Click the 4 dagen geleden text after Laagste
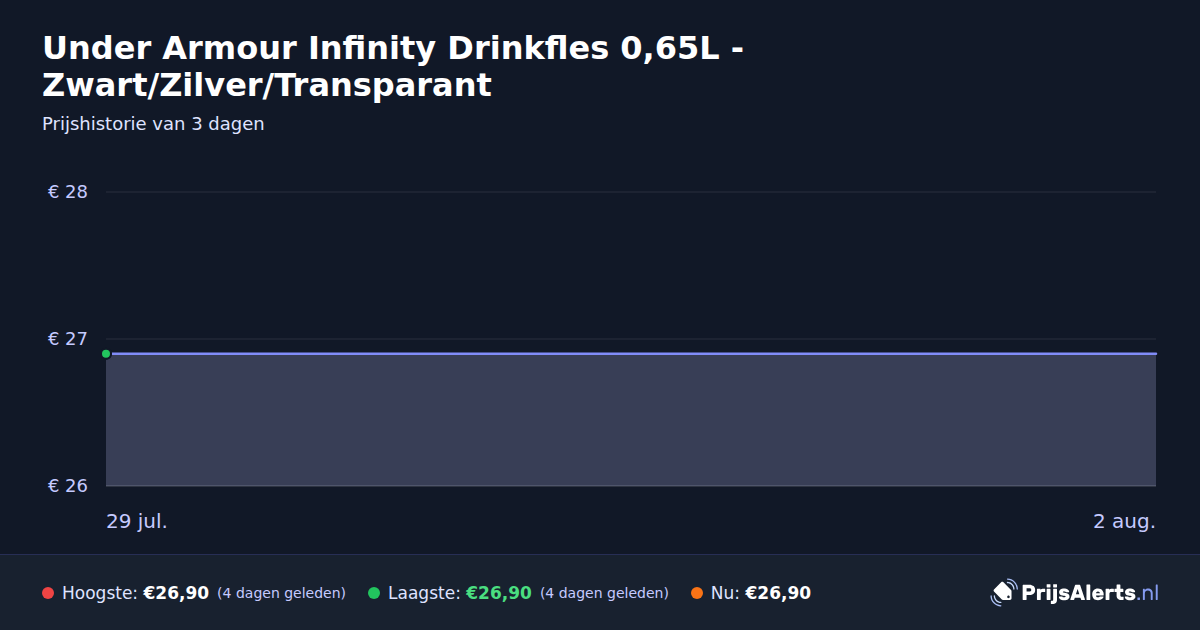The image size is (1200, 630). pos(604,593)
